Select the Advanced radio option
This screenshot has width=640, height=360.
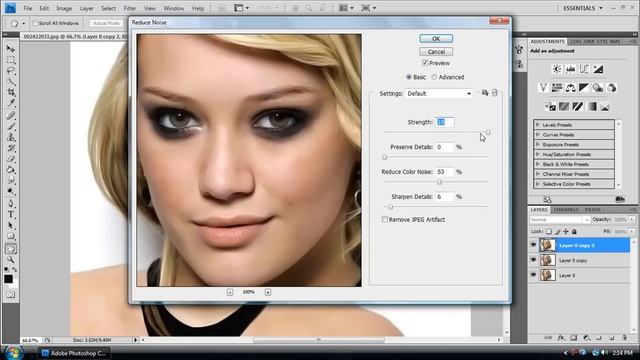(x=434, y=77)
